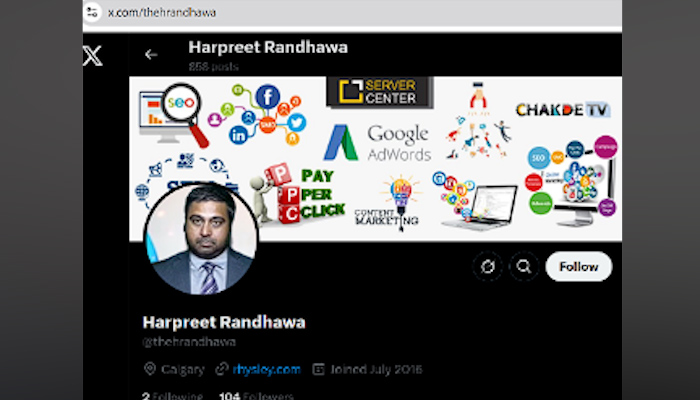Click the calendar joined-date icon

(318, 369)
